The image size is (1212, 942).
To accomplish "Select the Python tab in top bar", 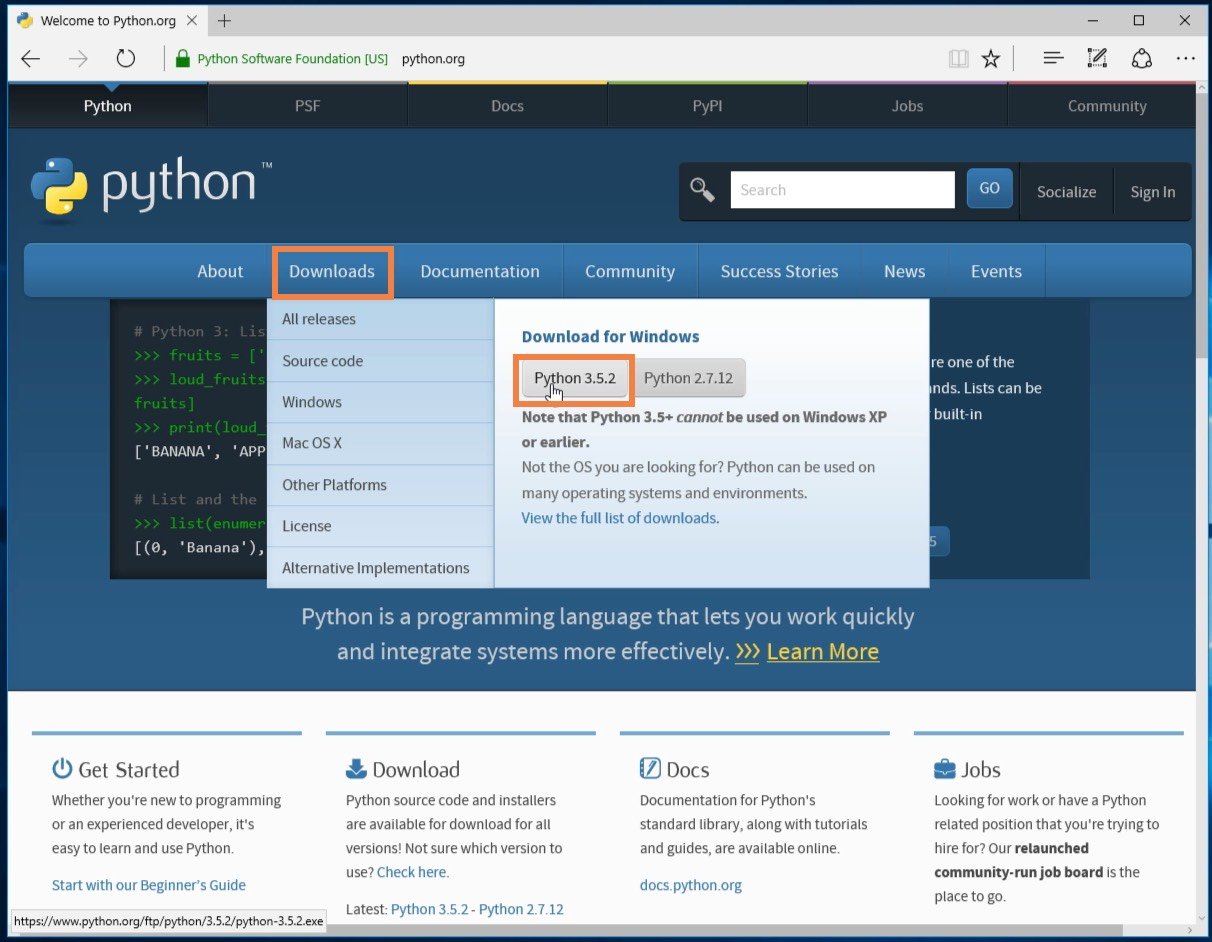I will pos(108,106).
